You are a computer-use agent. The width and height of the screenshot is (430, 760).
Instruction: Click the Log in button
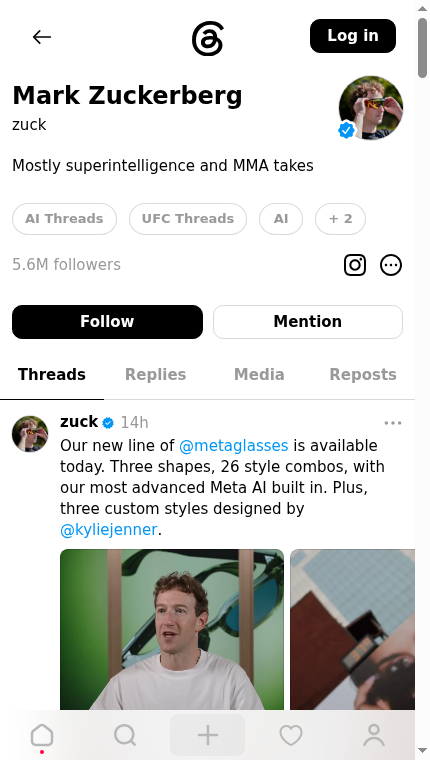(353, 36)
